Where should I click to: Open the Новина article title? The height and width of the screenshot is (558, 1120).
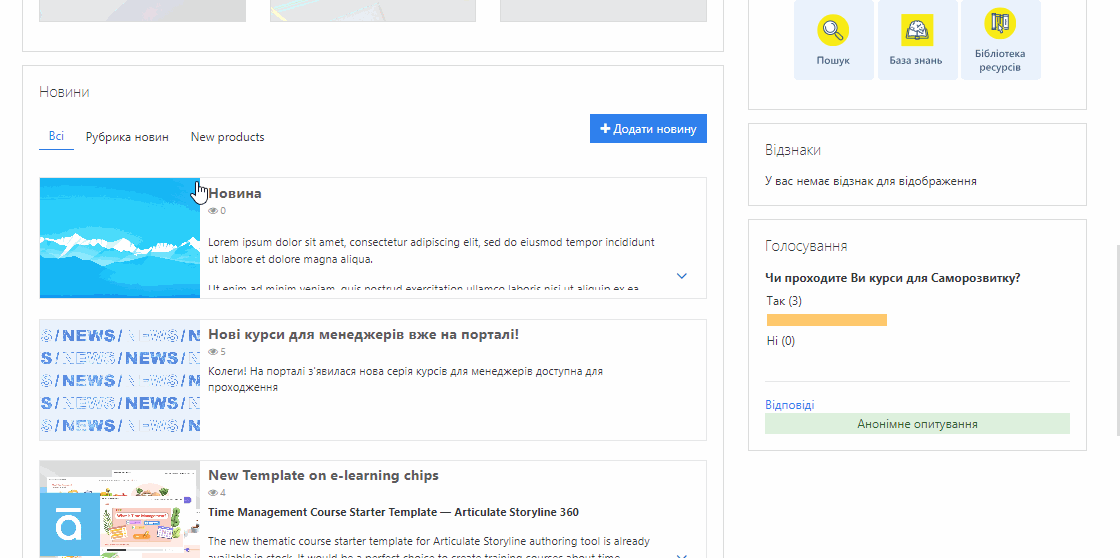coord(236,193)
